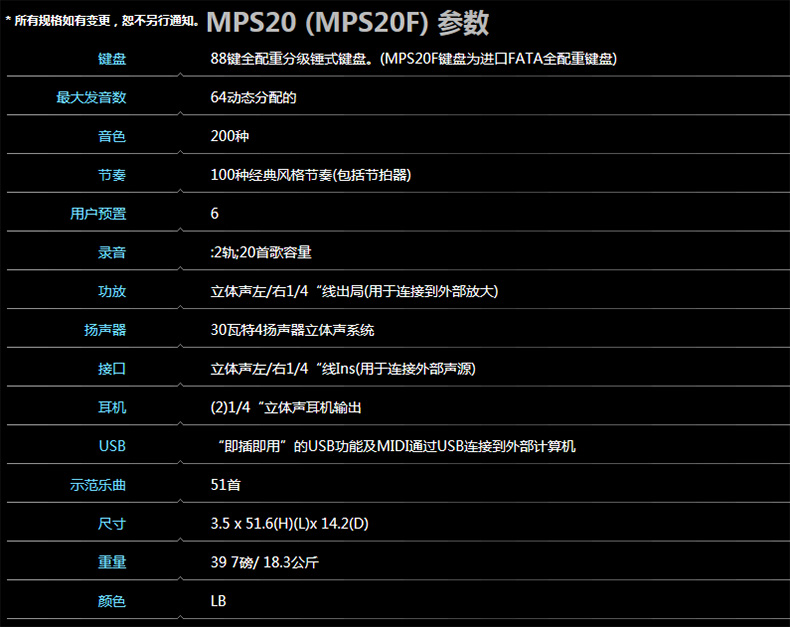Click the color value "LB"
790x627 pixels.
coord(218,601)
